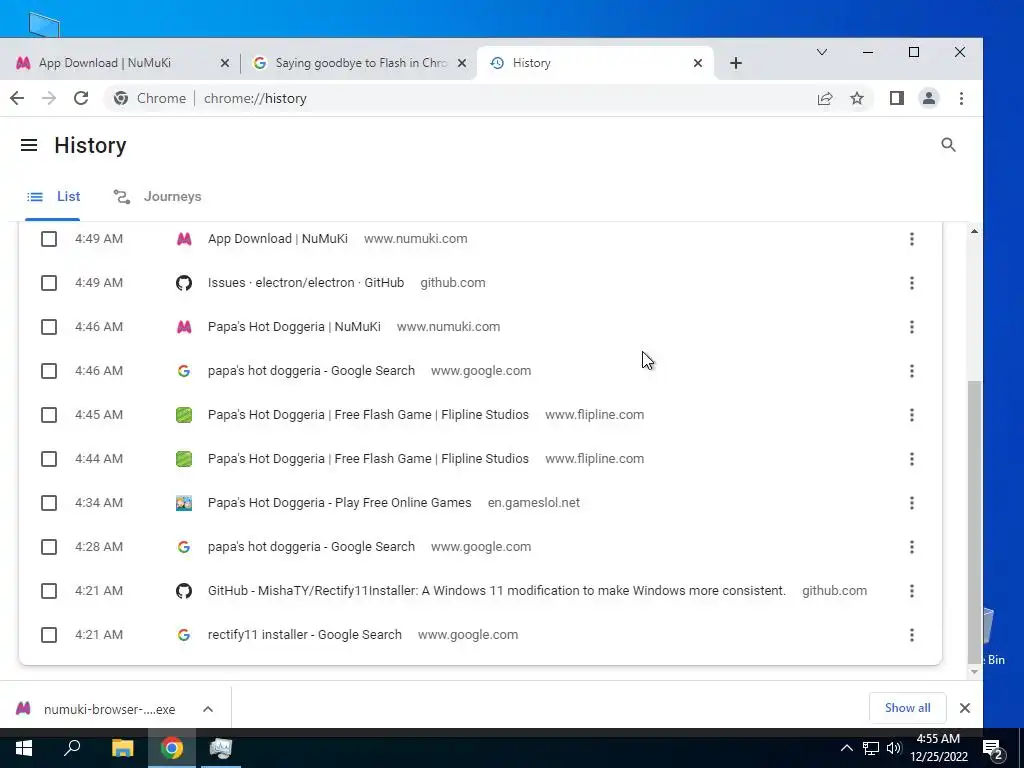This screenshot has width=1024, height=768.
Task: Close the Saying goodbye to Flash tab
Action: pos(462,63)
